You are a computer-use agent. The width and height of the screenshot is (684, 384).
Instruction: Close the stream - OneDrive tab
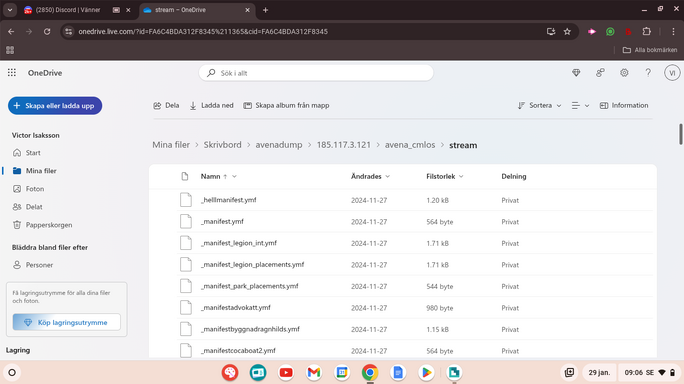coord(247,10)
